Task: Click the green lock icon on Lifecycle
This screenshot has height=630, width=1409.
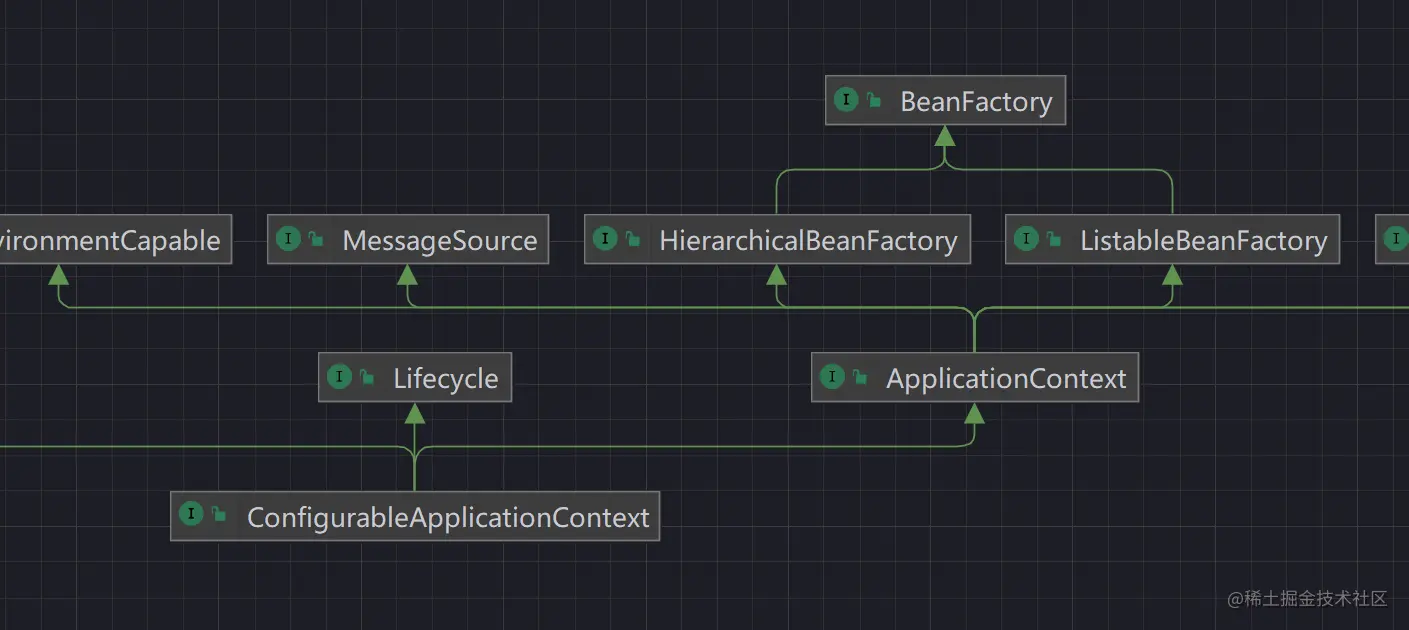Action: coord(367,378)
